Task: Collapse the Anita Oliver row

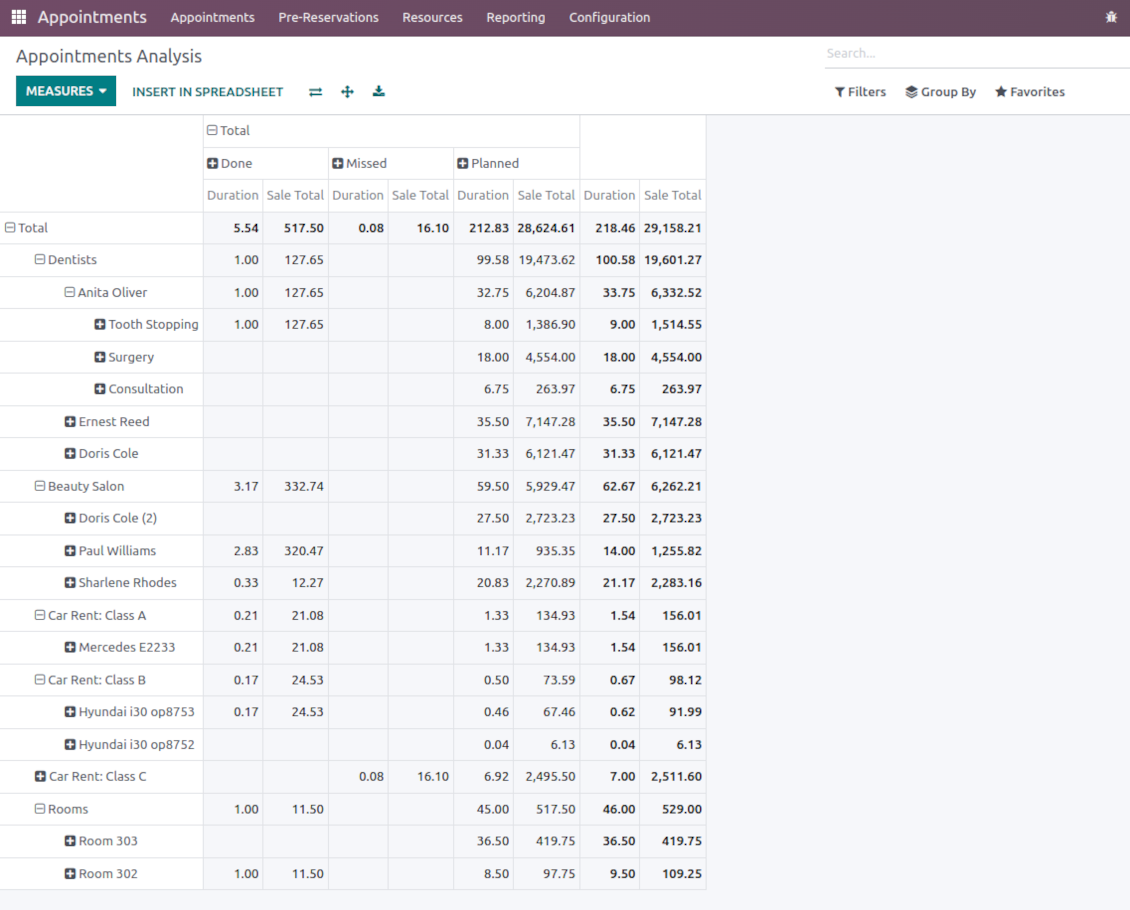Action: 106,293
